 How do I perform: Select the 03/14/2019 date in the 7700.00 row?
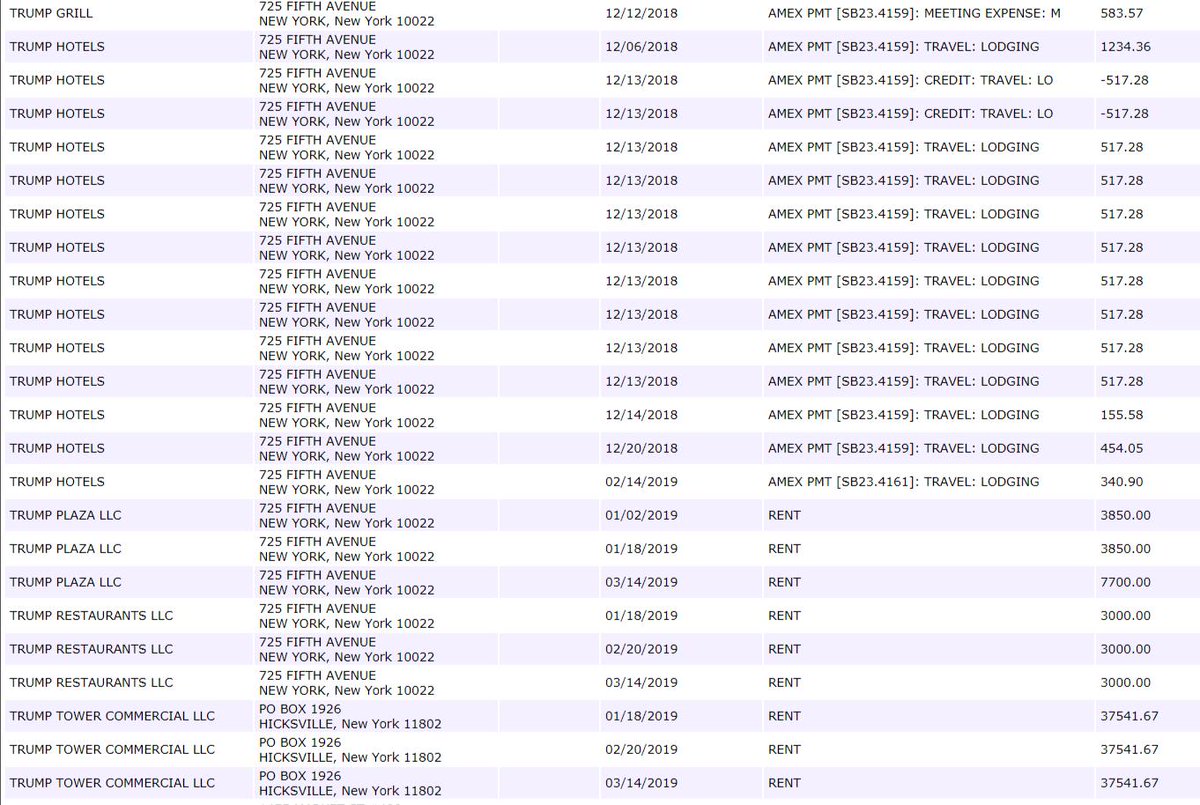point(642,582)
